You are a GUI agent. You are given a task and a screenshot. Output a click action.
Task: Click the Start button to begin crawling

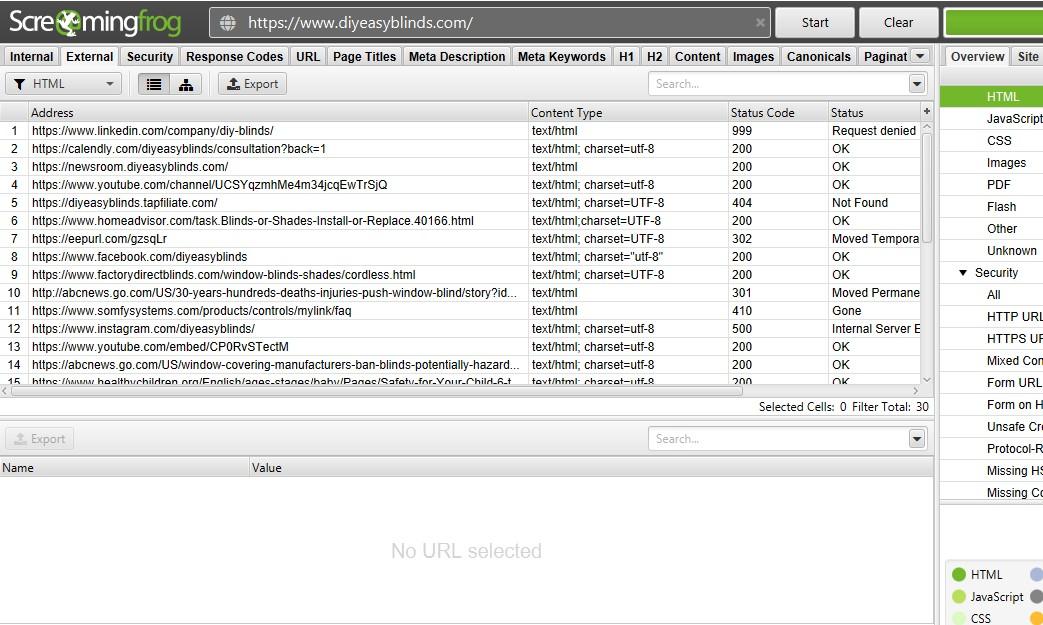pyautogui.click(x=814, y=21)
